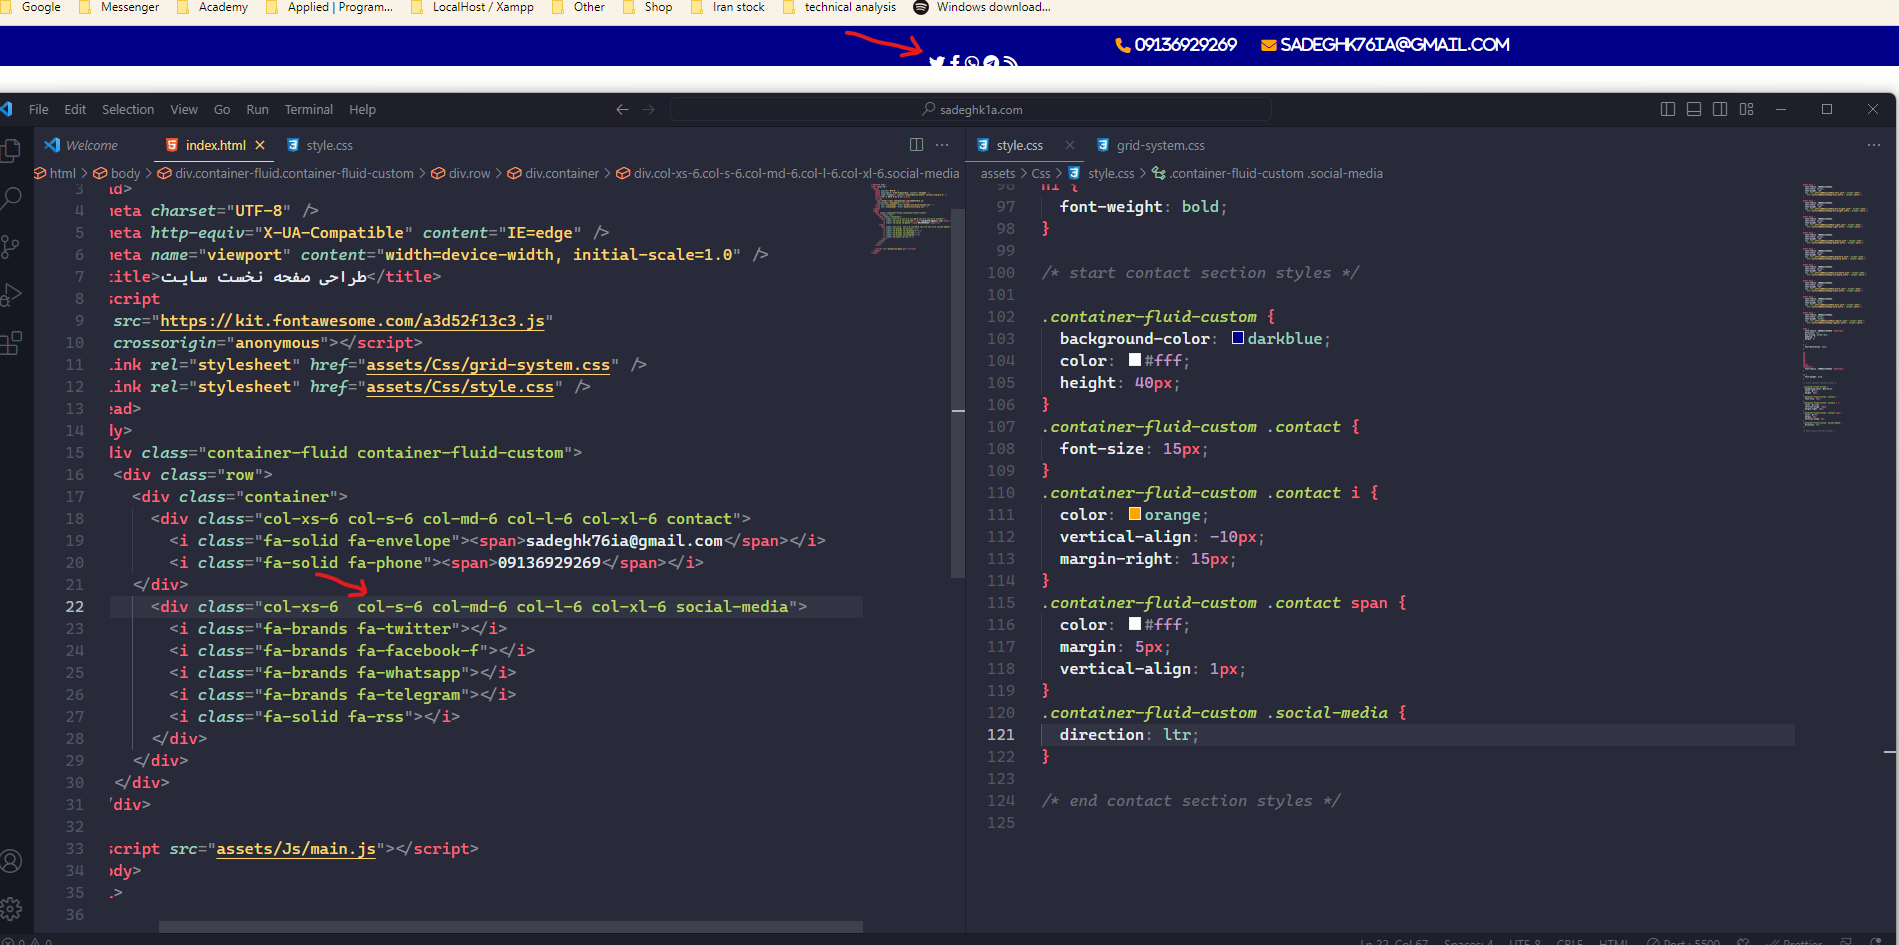Open the Explorer view in activity bar
1899x945 pixels.
coord(11,151)
